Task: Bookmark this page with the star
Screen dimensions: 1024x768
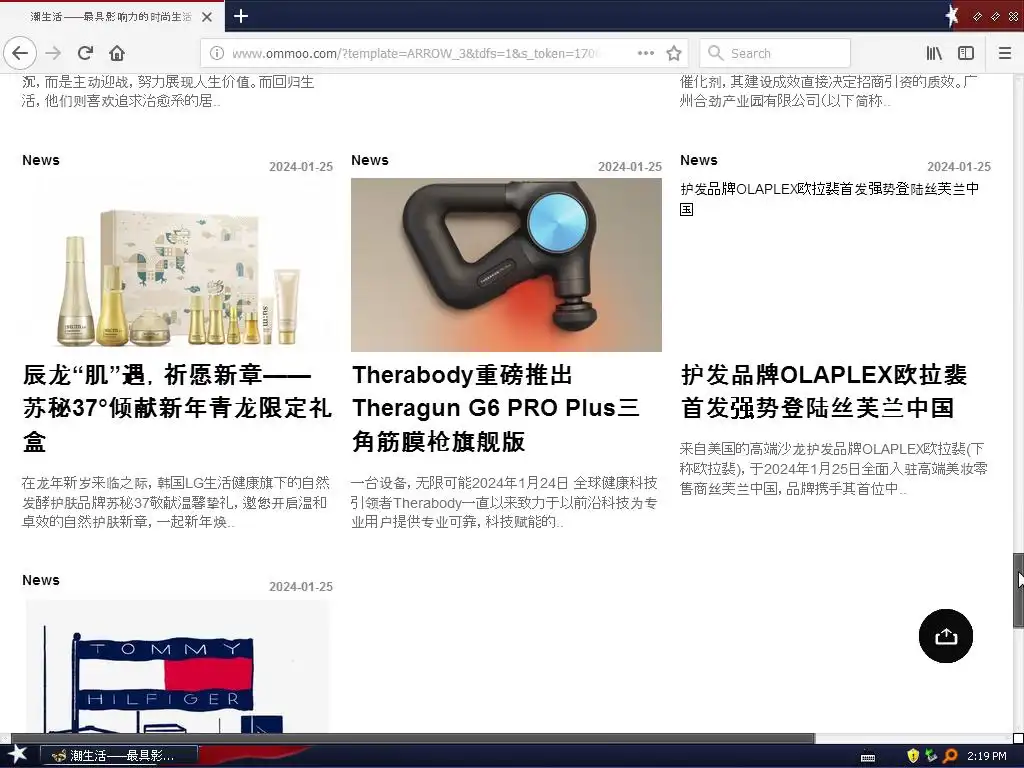Action: [x=674, y=53]
